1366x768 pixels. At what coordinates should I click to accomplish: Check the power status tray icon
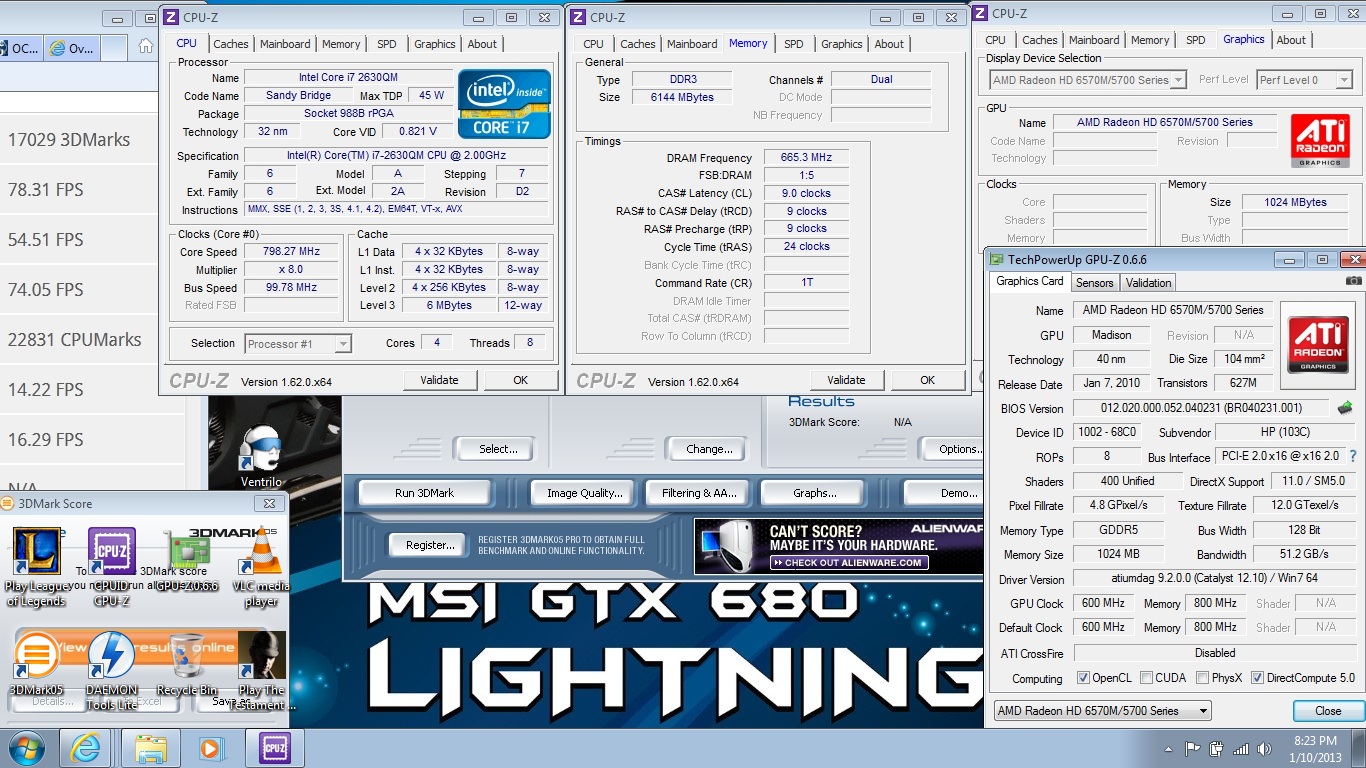tap(1217, 749)
